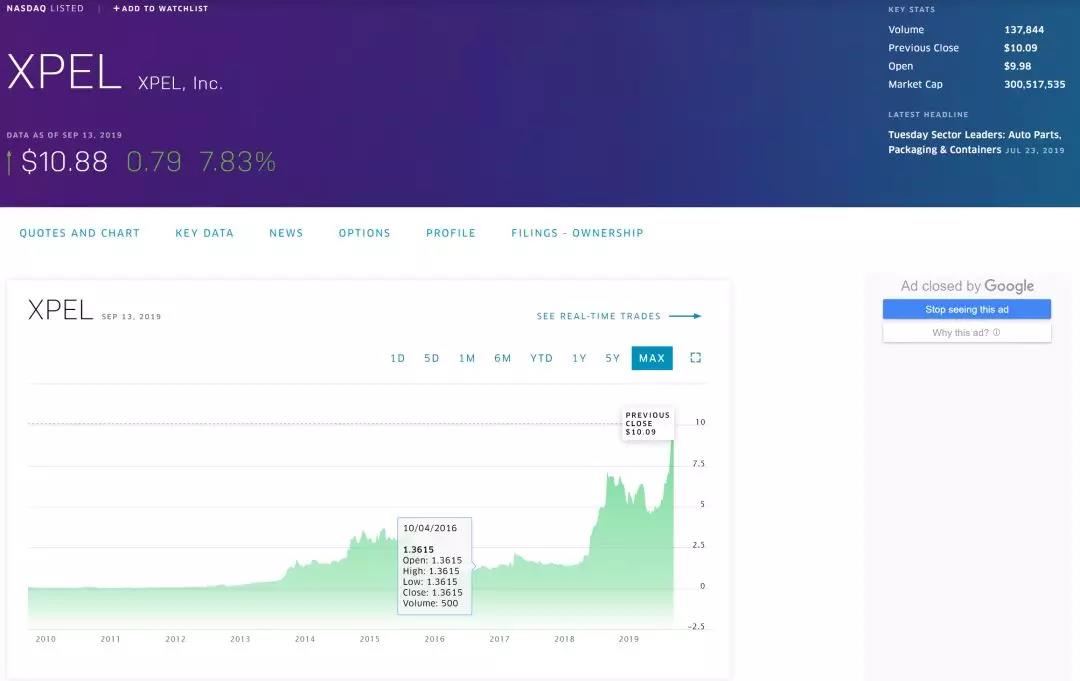The height and width of the screenshot is (681, 1080).
Task: Click the 2010 label on chart axis
Action: pyautogui.click(x=45, y=639)
